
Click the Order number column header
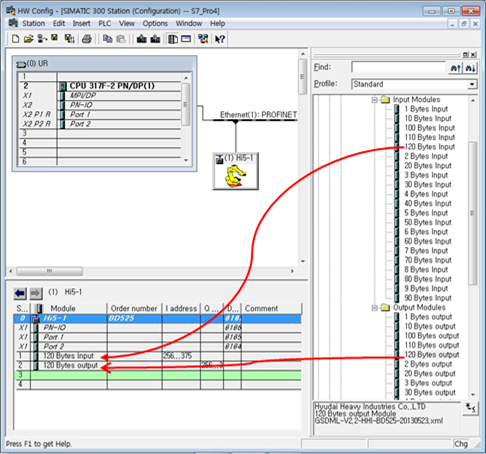pos(134,308)
